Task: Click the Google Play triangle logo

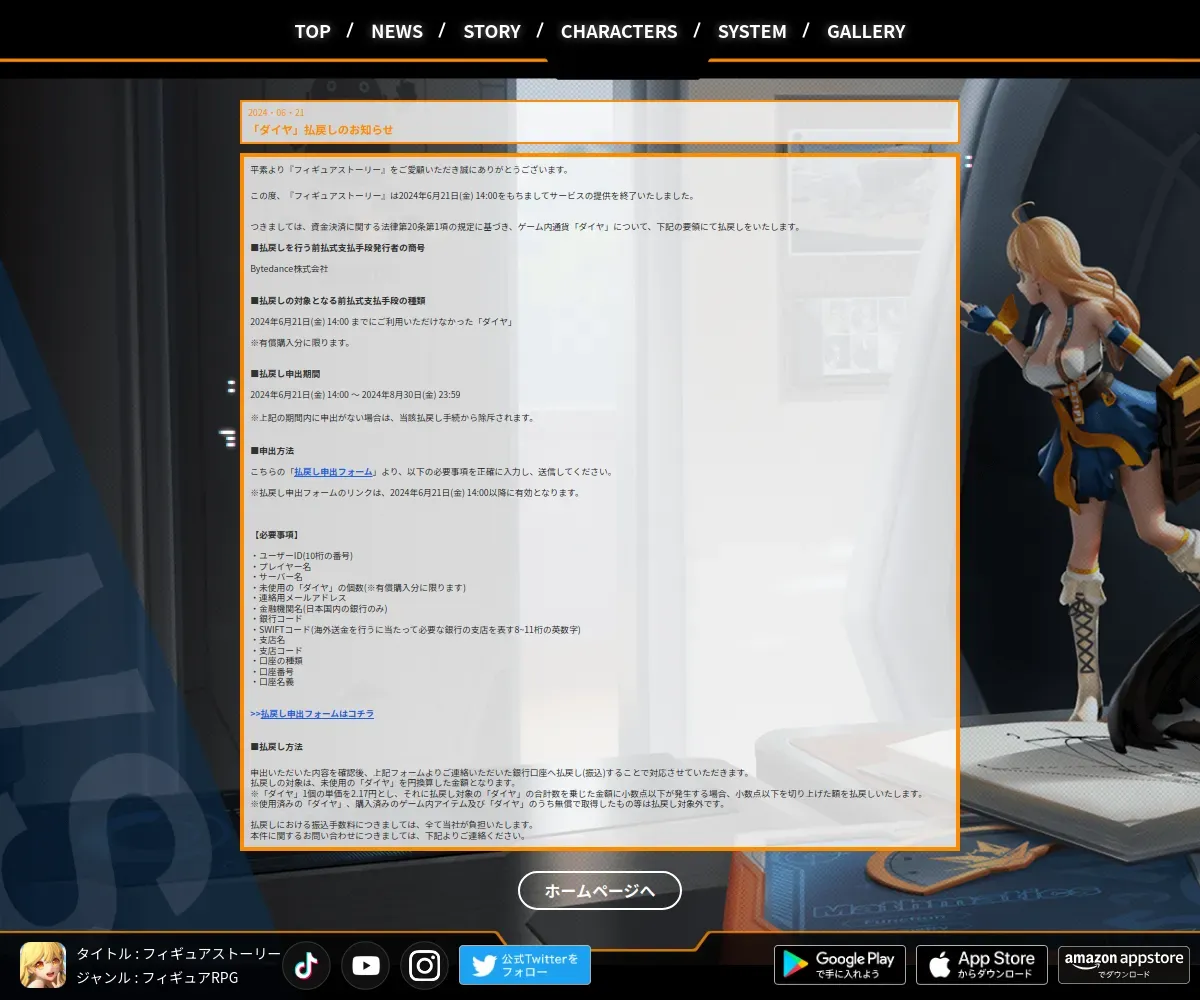Action: click(x=795, y=965)
